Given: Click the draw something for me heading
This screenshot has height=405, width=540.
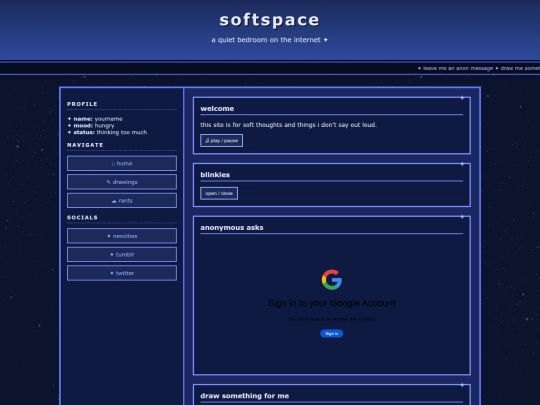Looking at the screenshot, I should click(245, 396).
